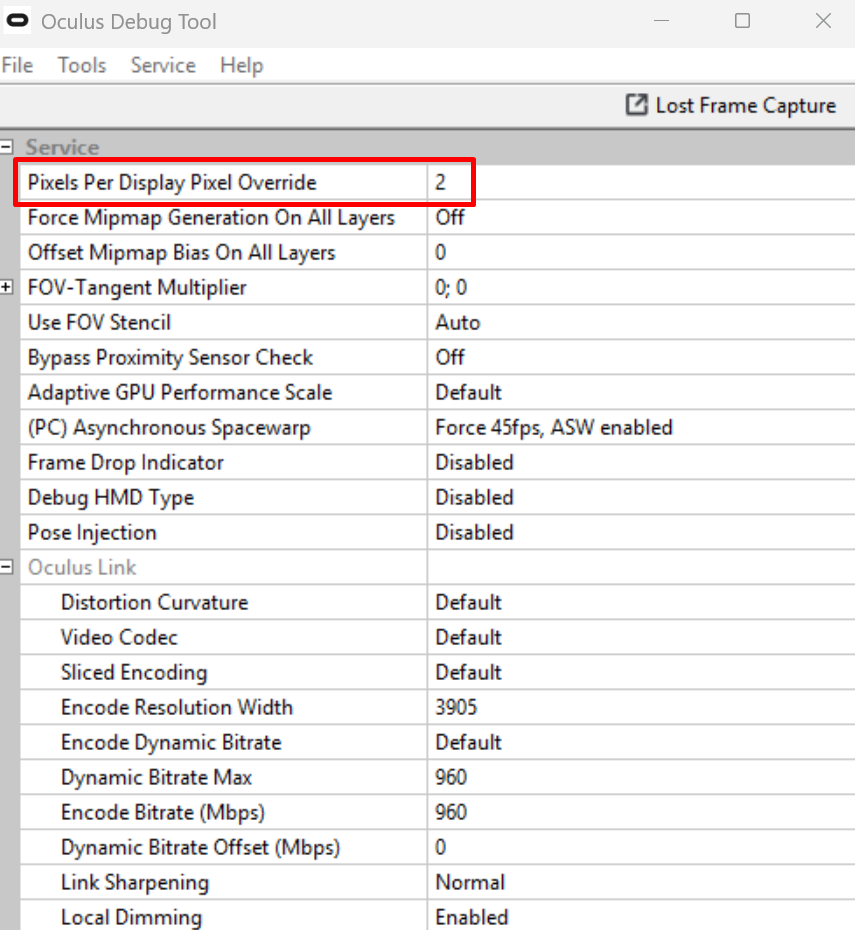This screenshot has width=855, height=930.
Task: Change the Asynchronous Spacewarp setting value
Action: coord(640,427)
